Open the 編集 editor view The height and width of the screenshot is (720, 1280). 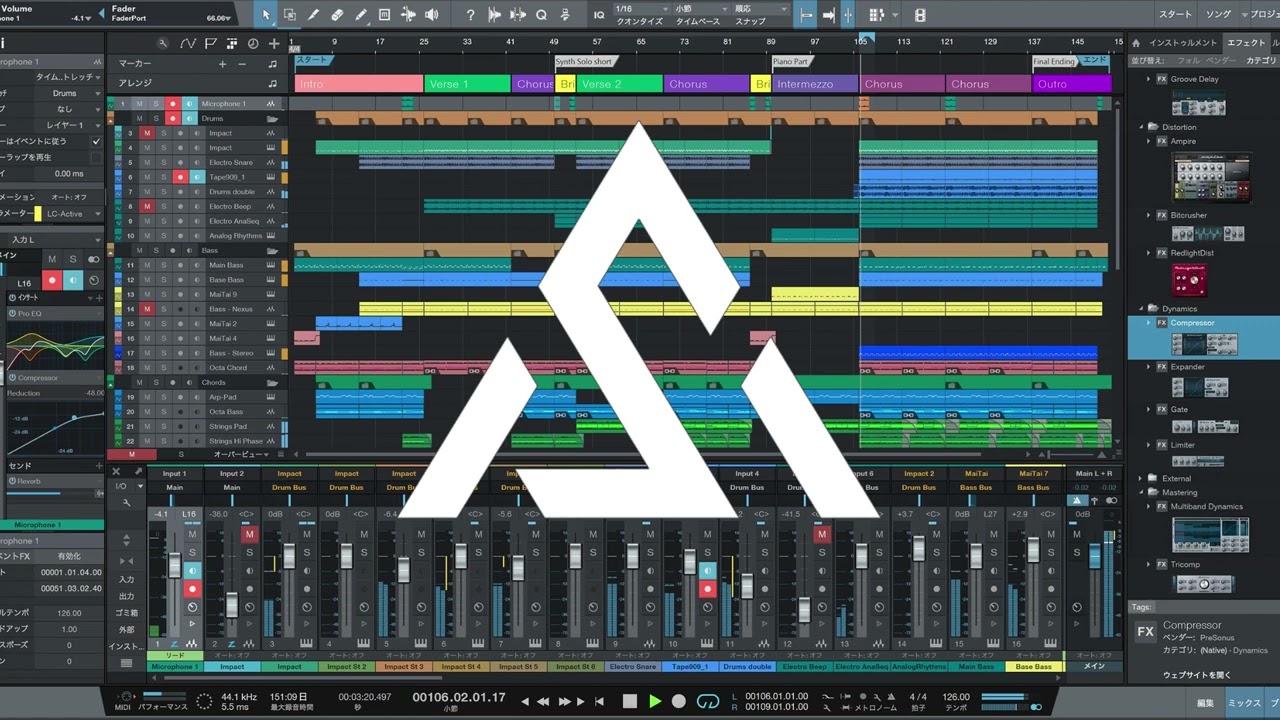pyautogui.click(x=1206, y=703)
